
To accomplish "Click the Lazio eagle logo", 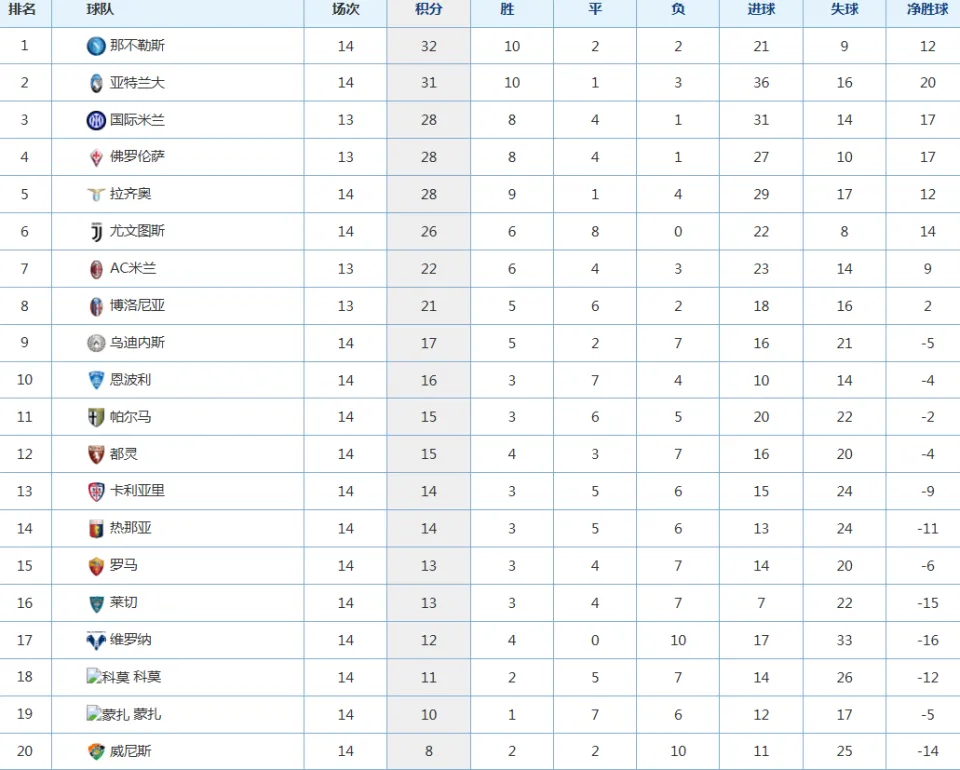I will coord(96,195).
